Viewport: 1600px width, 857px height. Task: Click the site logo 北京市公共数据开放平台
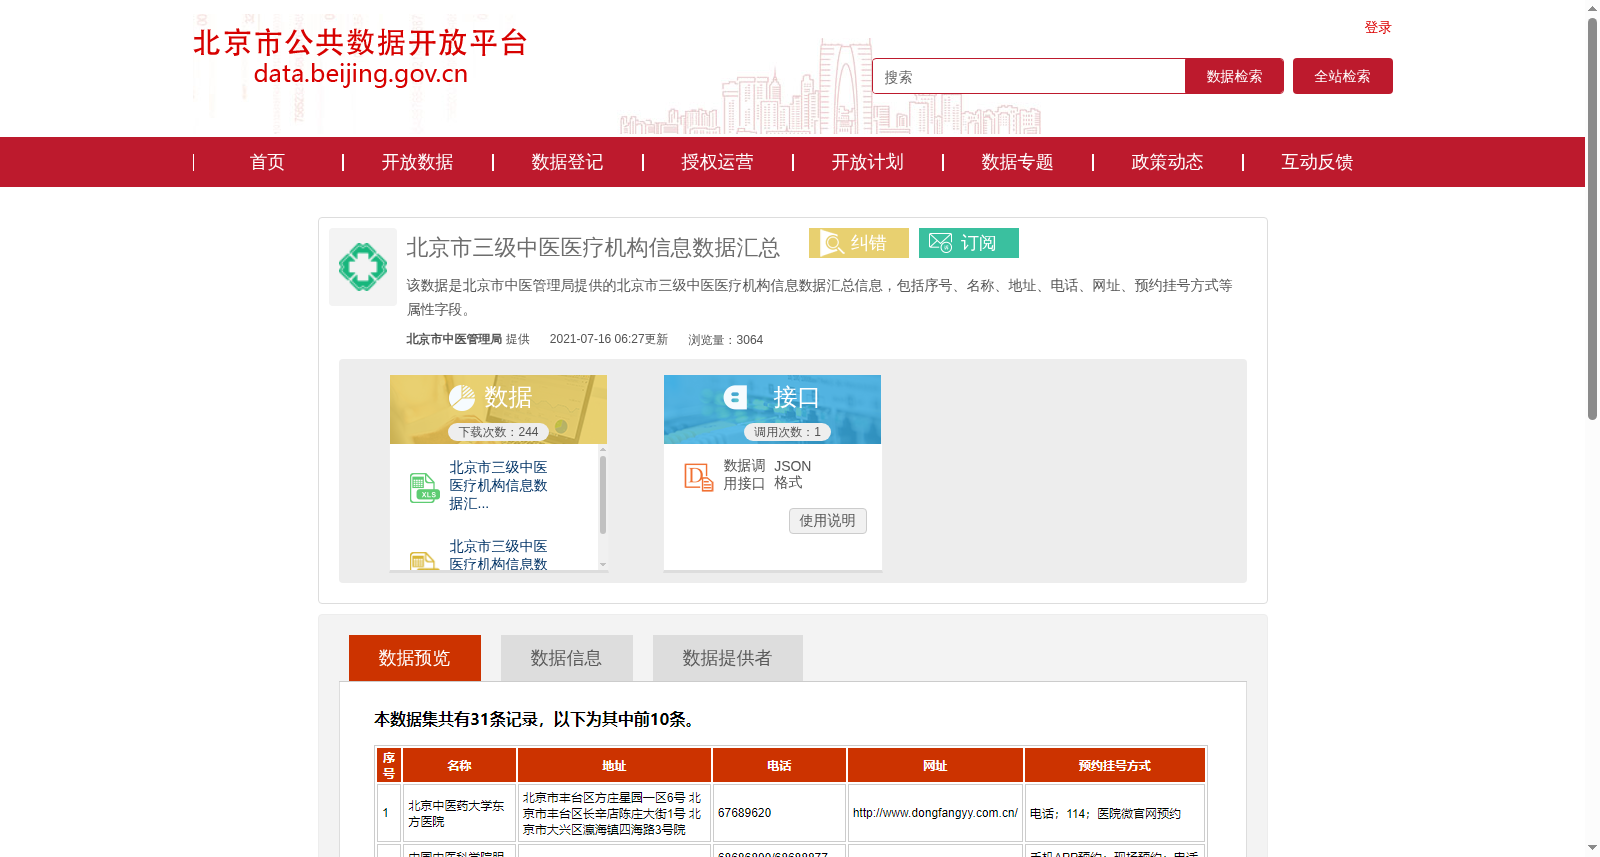tap(360, 57)
